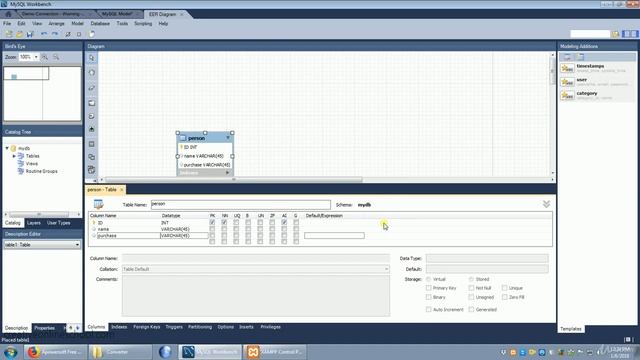Image resolution: width=640 pixels, height=360 pixels.
Task: Select the place new view tool
Action: (x=91, y=157)
